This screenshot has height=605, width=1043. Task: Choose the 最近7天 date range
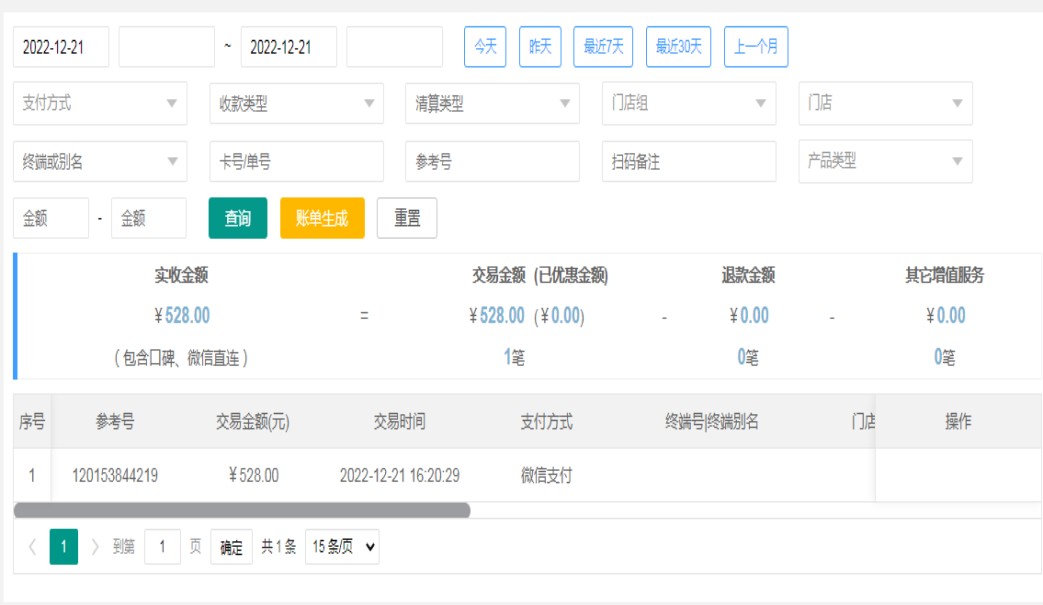click(603, 47)
